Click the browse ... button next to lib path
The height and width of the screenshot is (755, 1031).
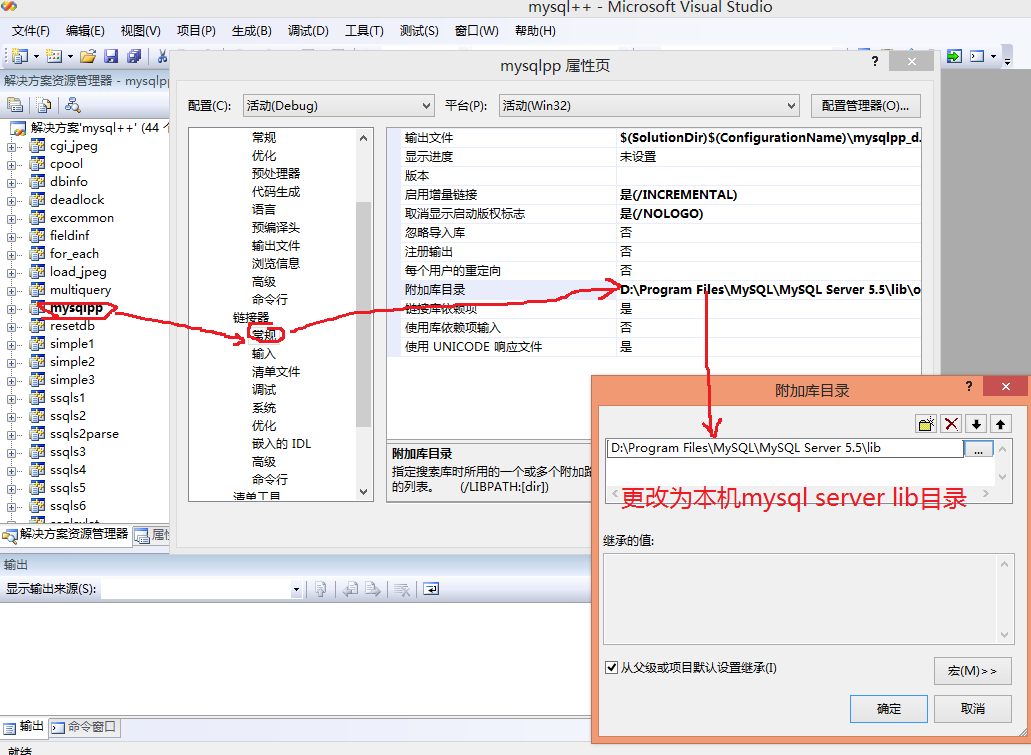point(979,449)
